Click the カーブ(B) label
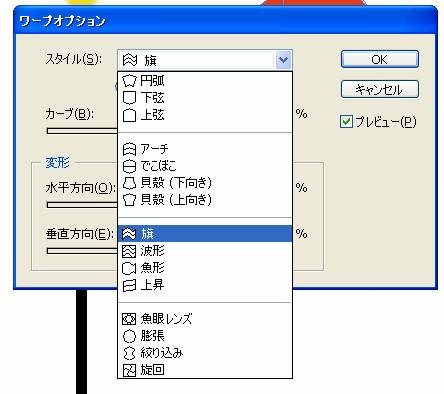 [69, 114]
